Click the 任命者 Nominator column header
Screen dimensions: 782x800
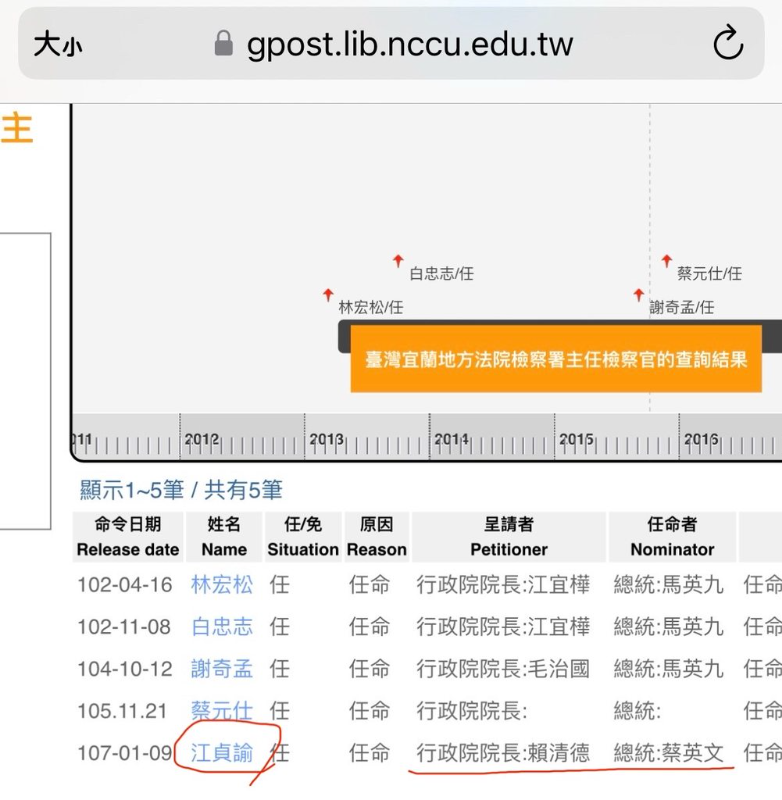coord(672,537)
